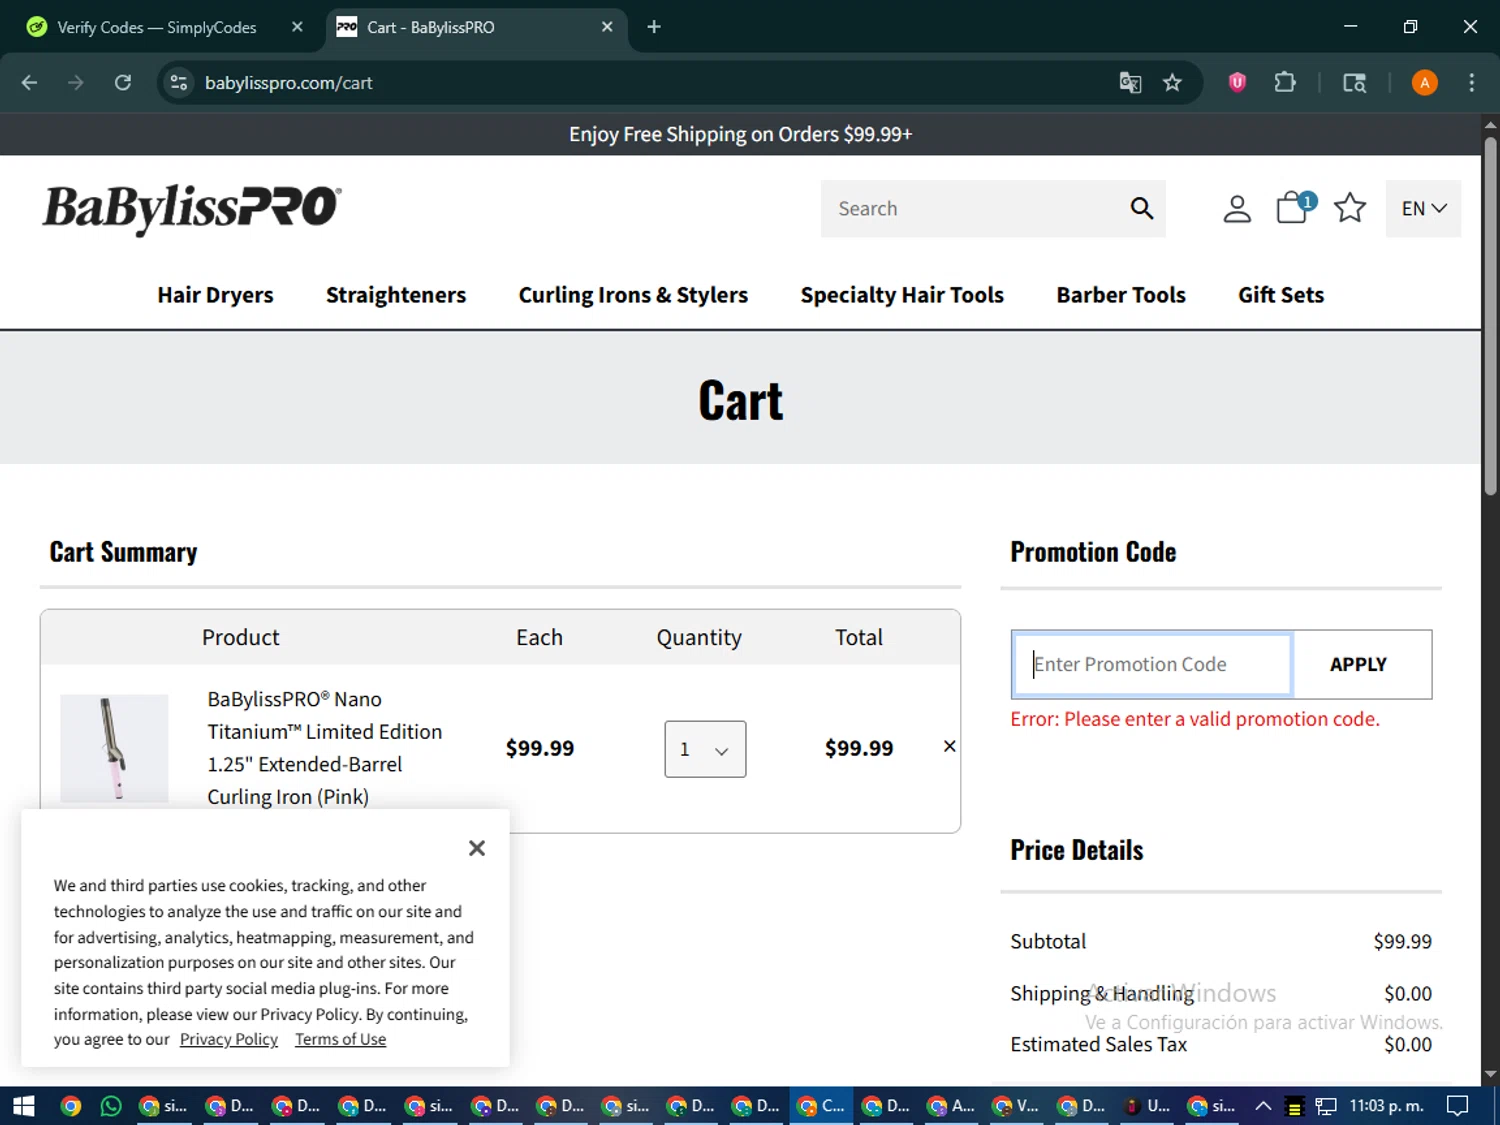Open the curling iron product thumbnail
This screenshot has height=1125, width=1500.
pyautogui.click(x=114, y=748)
